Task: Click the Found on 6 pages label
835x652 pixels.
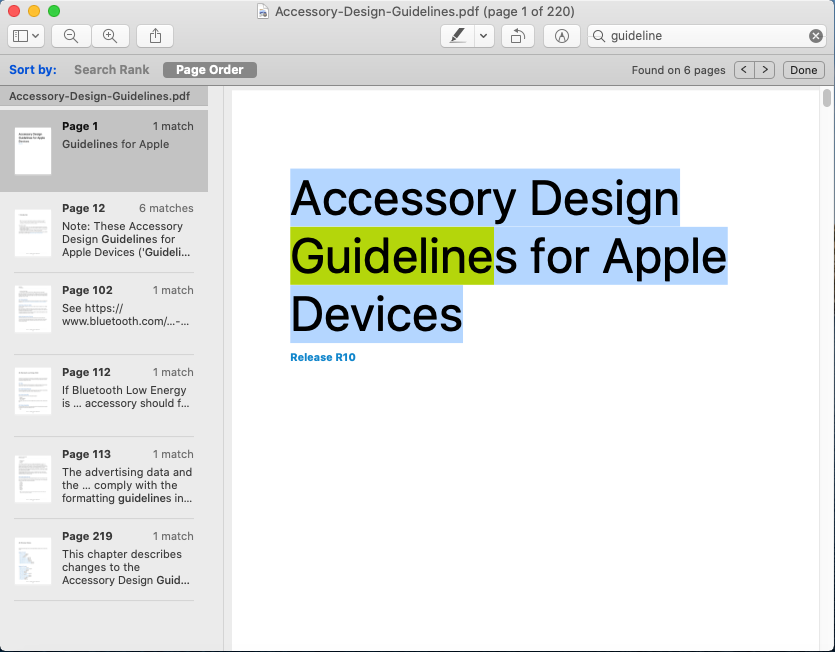Action: [x=678, y=70]
